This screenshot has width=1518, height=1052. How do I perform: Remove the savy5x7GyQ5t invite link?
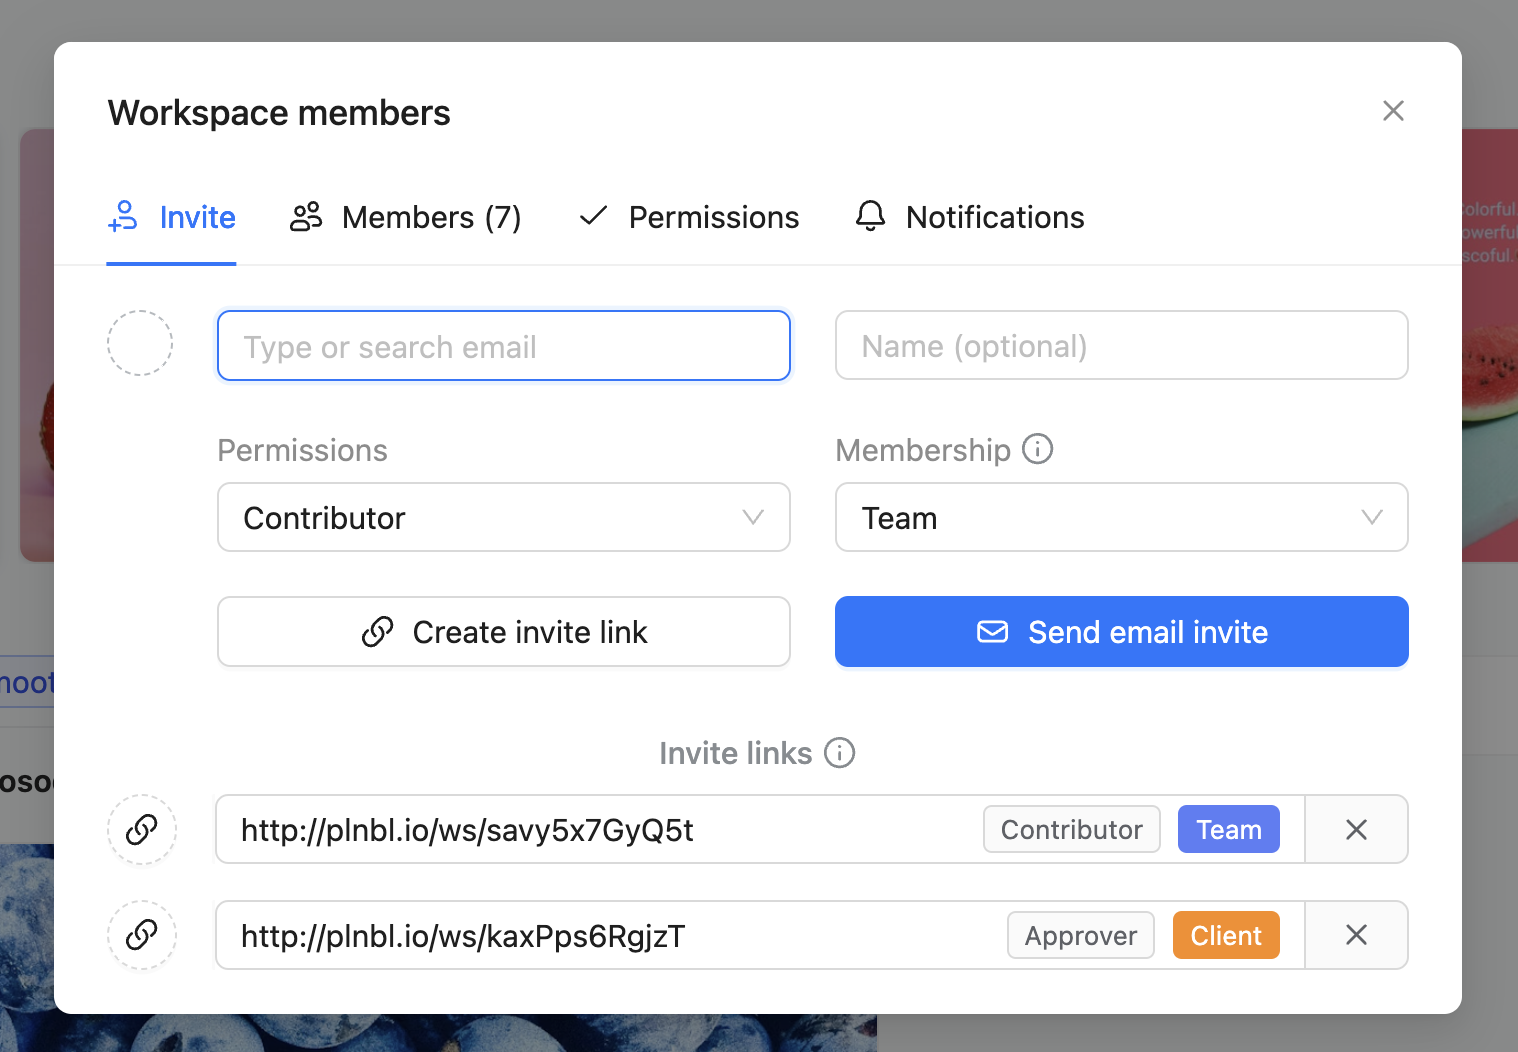(1356, 830)
